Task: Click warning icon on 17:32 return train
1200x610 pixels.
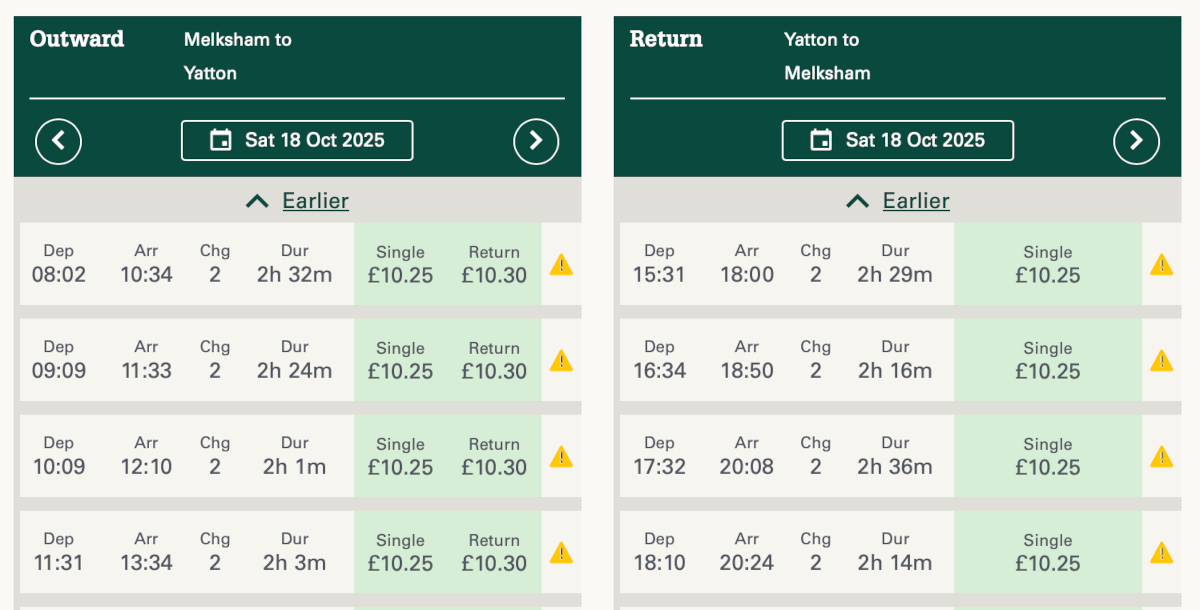Action: click(x=1161, y=457)
